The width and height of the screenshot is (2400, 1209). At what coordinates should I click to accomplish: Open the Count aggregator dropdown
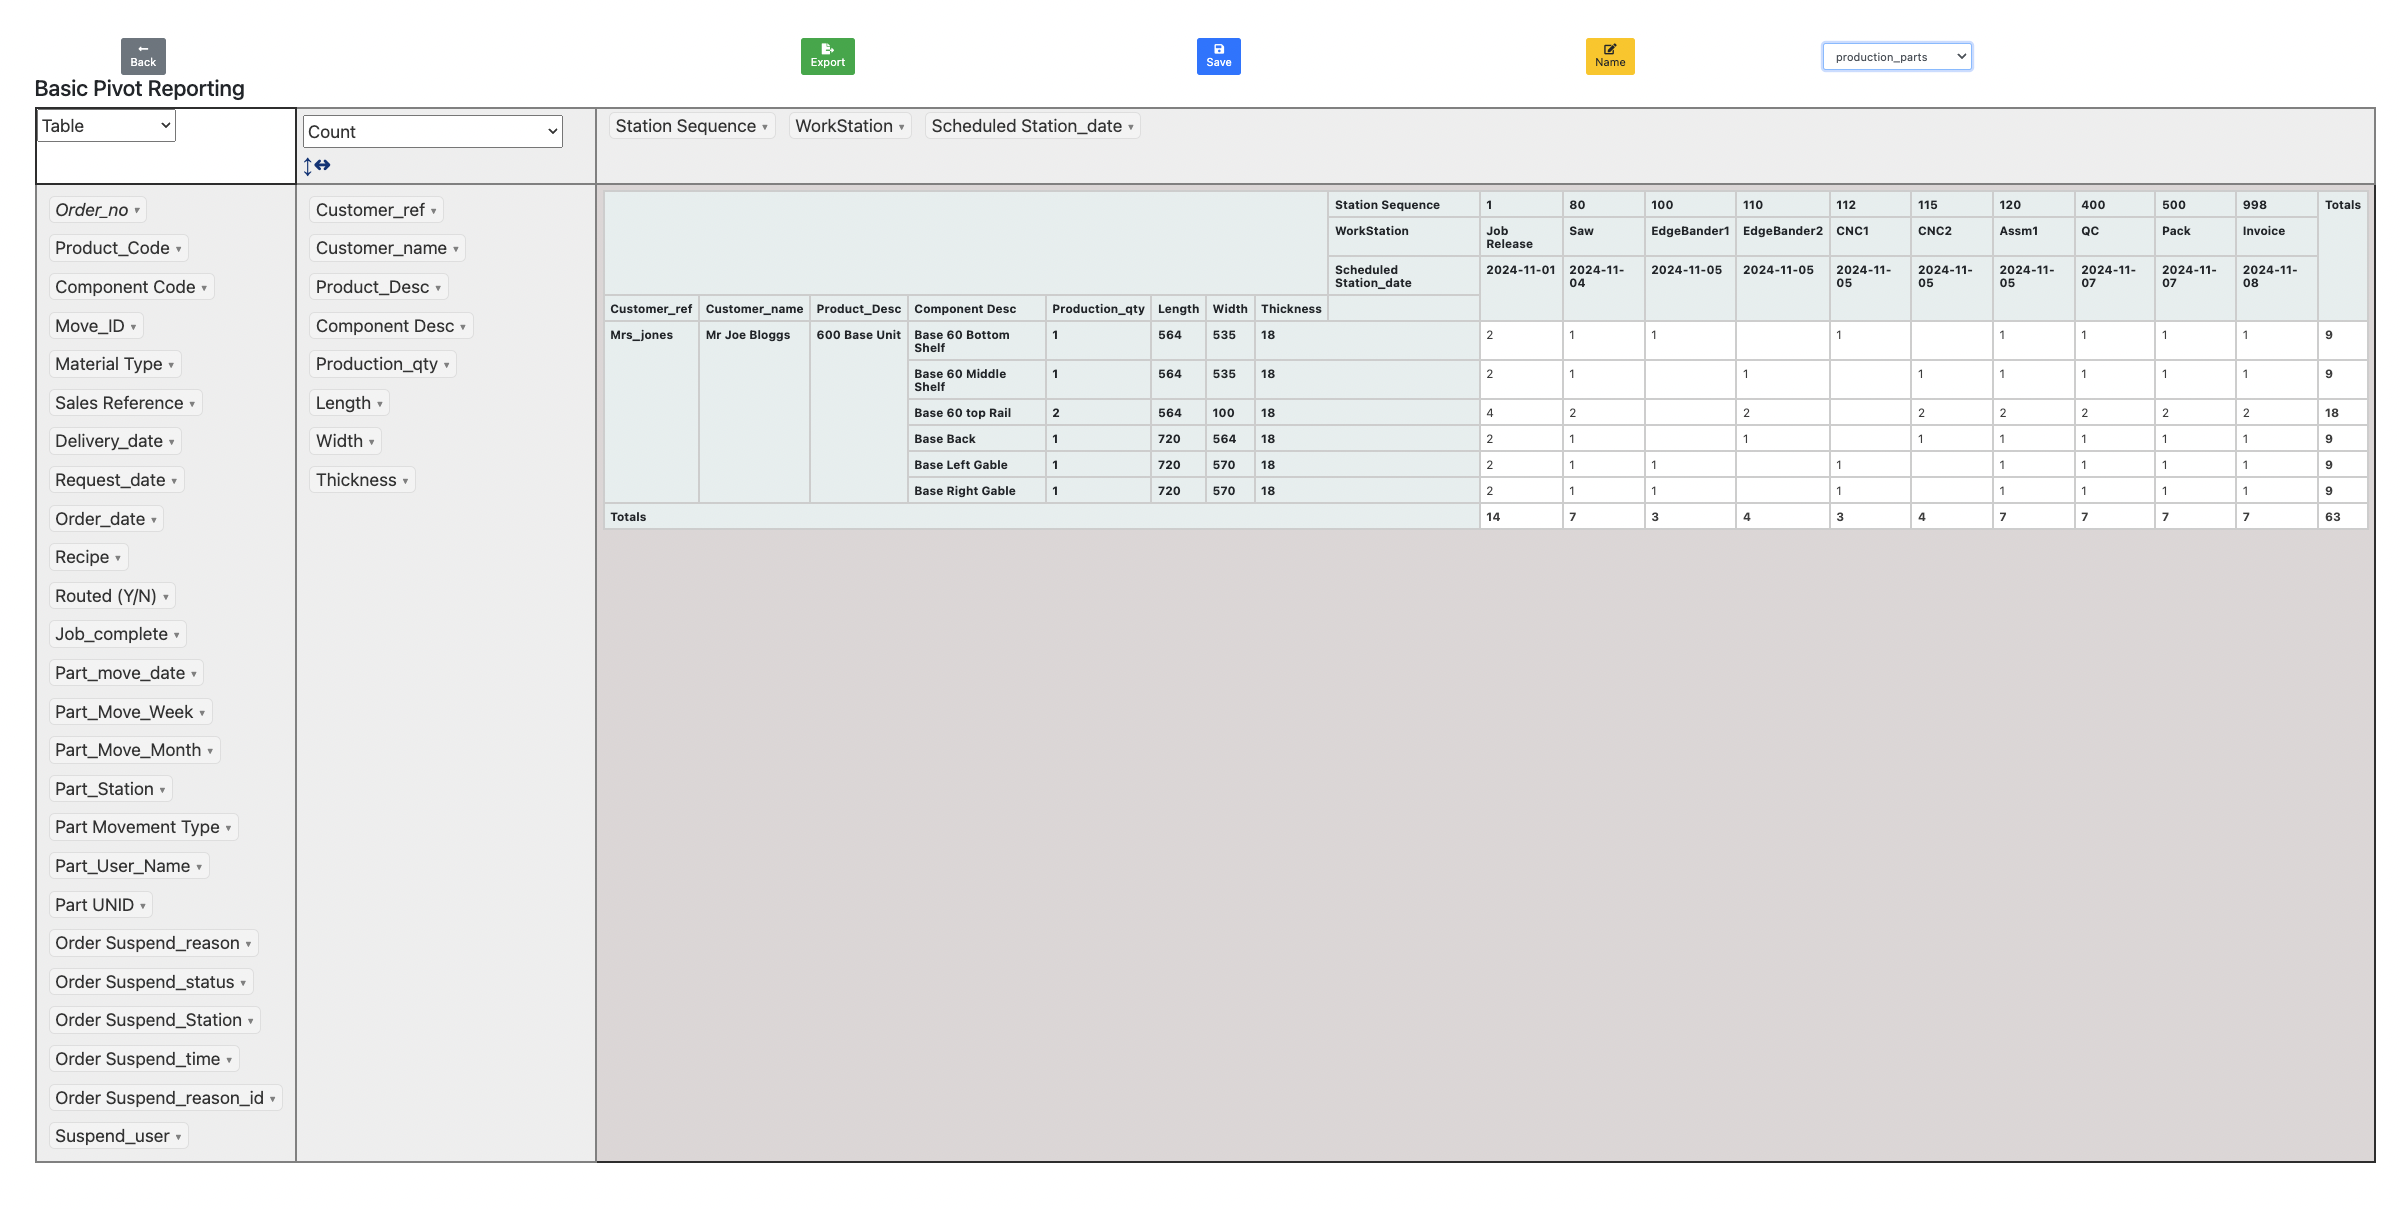pyautogui.click(x=432, y=132)
